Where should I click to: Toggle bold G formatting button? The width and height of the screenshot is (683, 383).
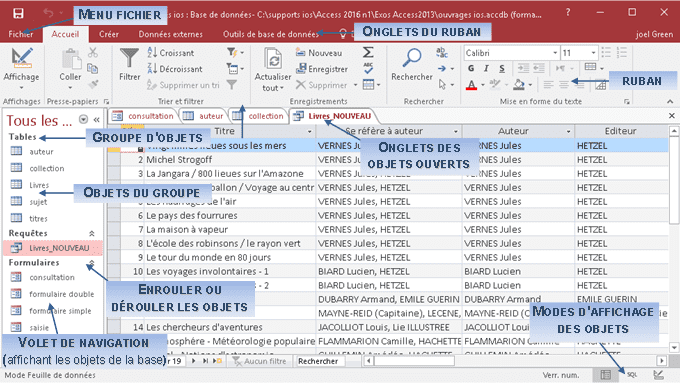(471, 68)
